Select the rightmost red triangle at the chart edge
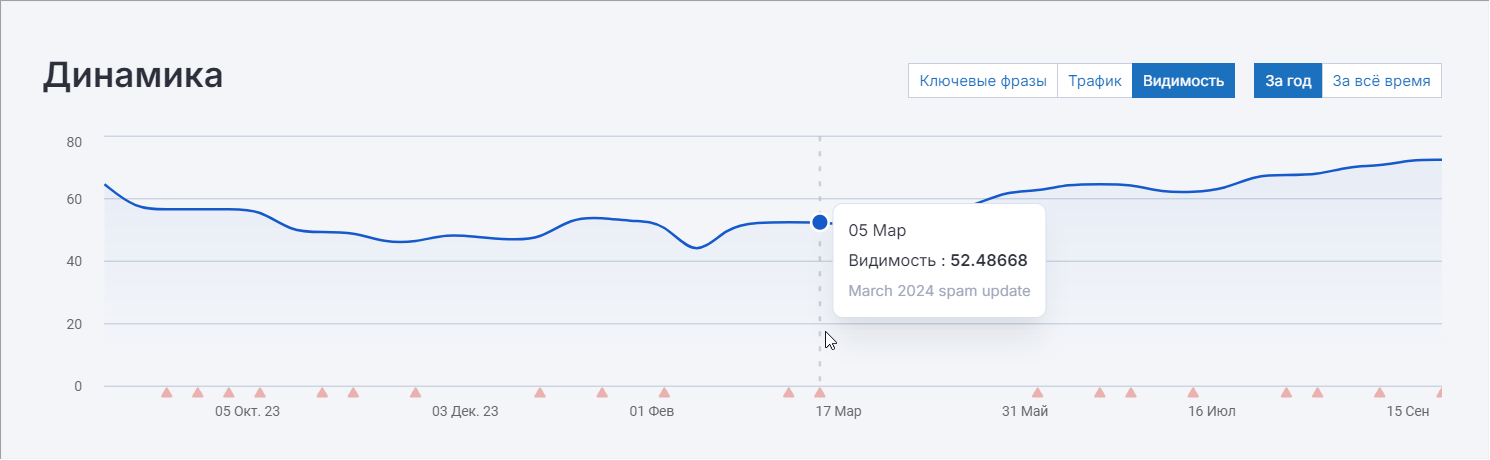Viewport: 1490px width, 460px height. (1440, 393)
